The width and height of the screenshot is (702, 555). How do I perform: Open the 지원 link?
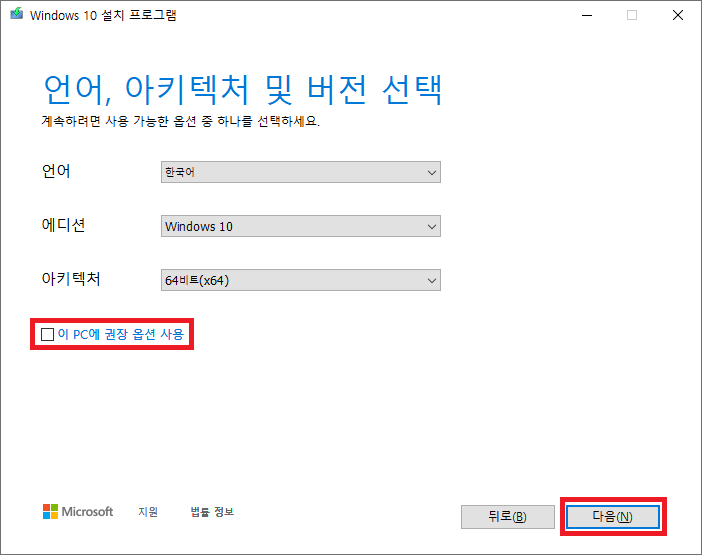point(148,512)
